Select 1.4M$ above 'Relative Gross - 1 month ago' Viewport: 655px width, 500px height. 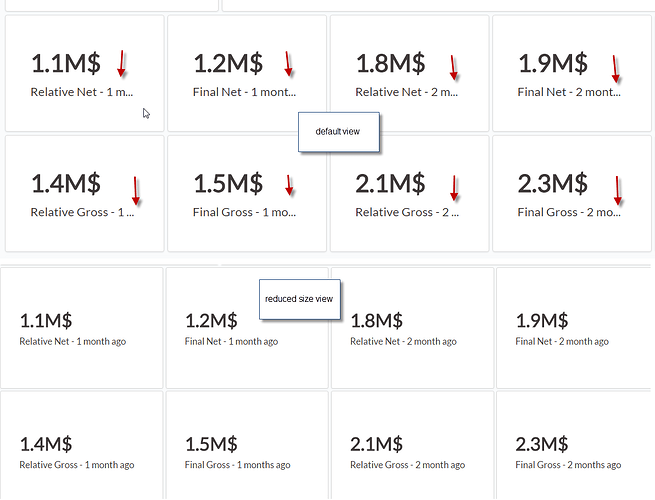(46, 444)
